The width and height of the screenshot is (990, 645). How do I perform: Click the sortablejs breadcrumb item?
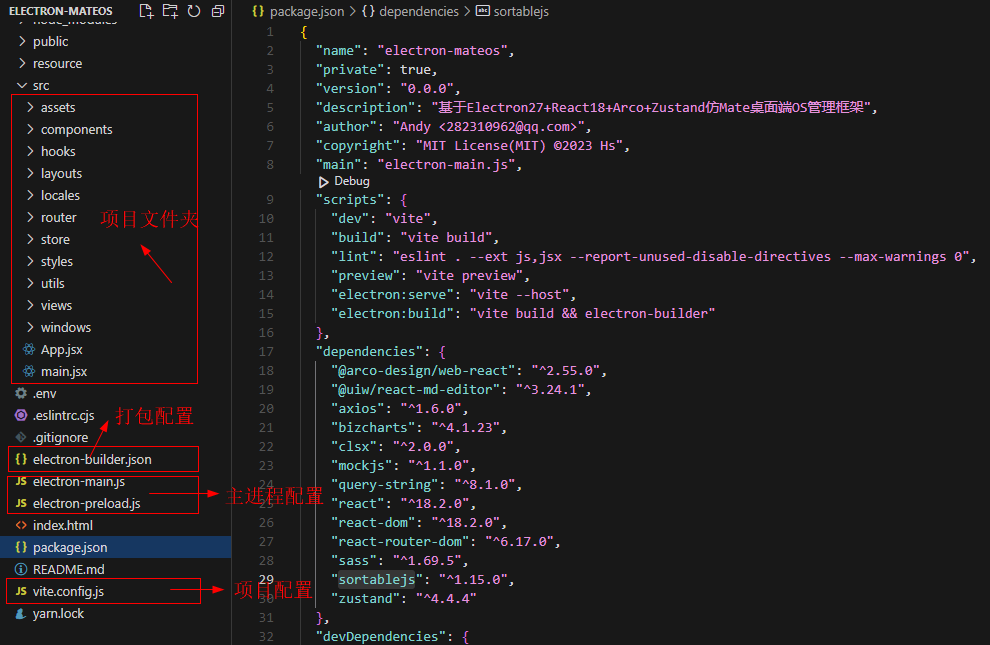pyautogui.click(x=520, y=12)
